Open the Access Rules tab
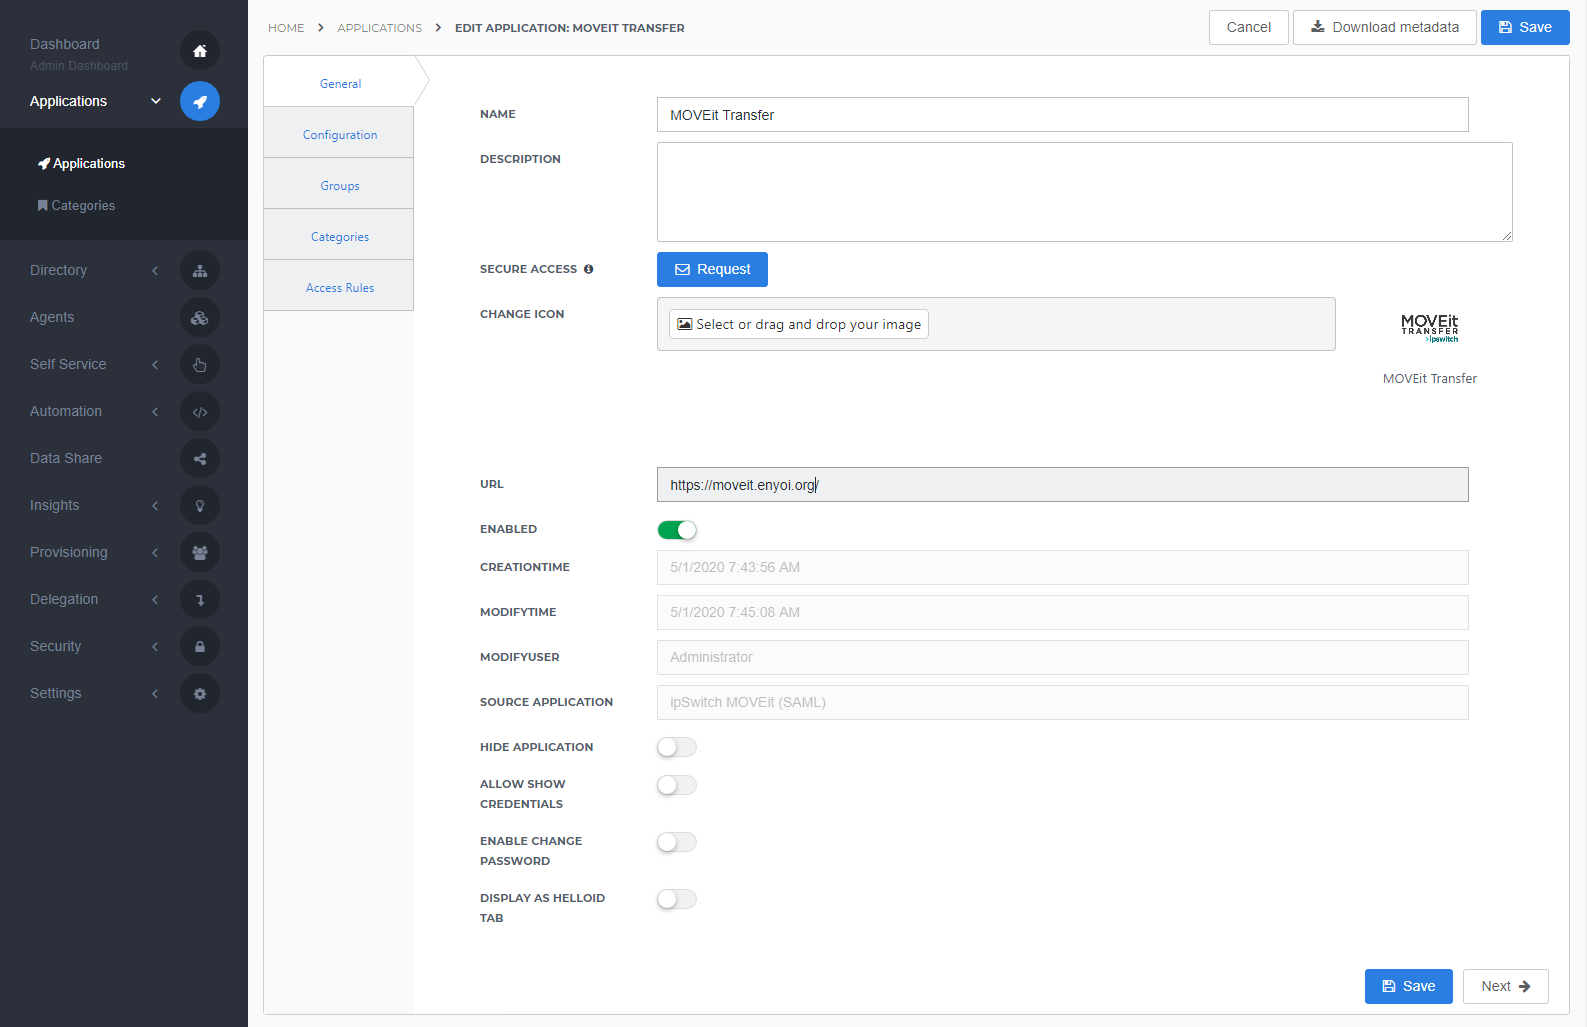Screen dimensions: 1587x1027 pyautogui.click(x=339, y=287)
